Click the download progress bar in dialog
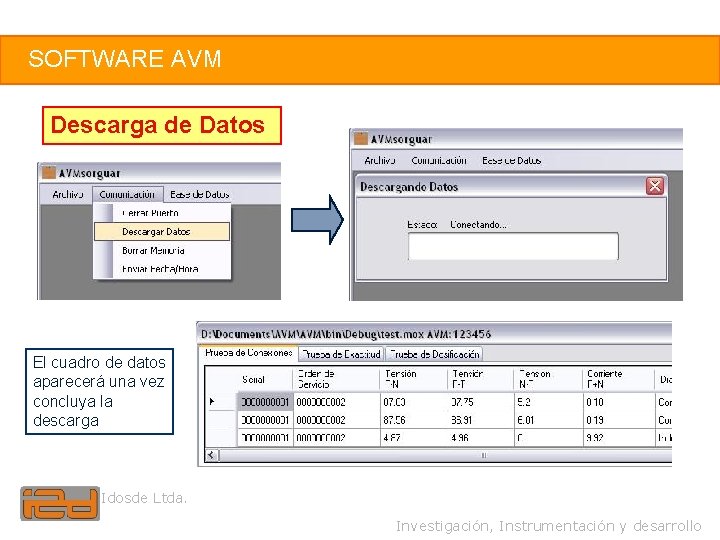The width and height of the screenshot is (720, 540). [513, 246]
